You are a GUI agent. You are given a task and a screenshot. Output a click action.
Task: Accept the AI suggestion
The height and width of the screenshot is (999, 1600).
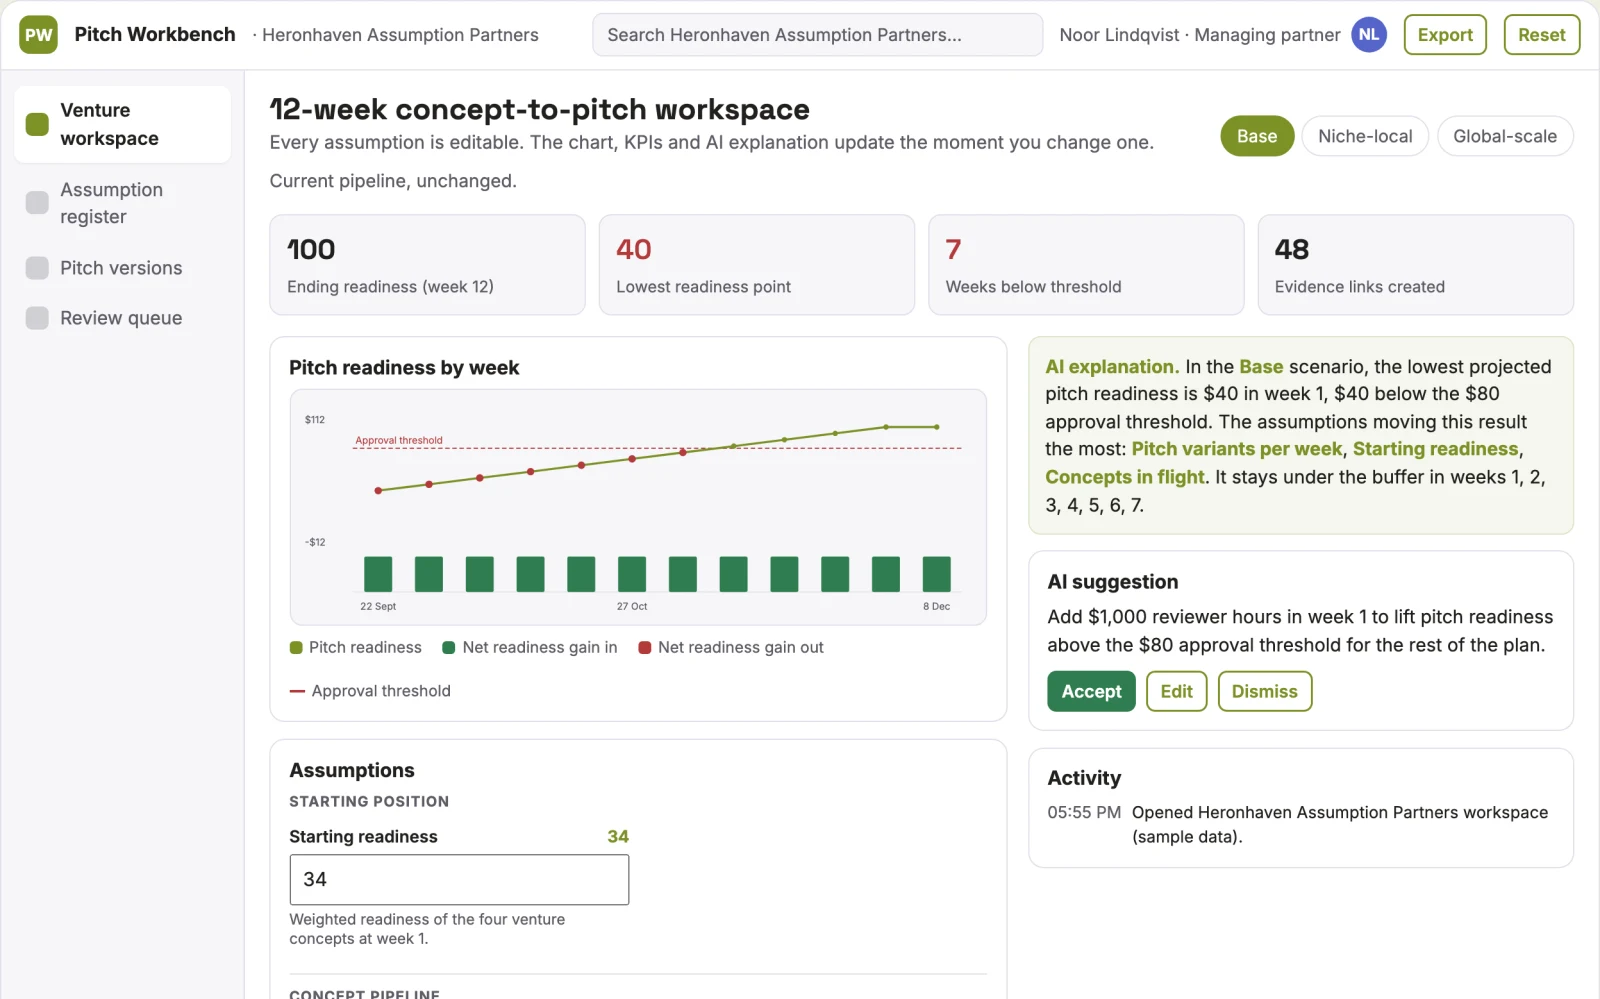coord(1091,691)
